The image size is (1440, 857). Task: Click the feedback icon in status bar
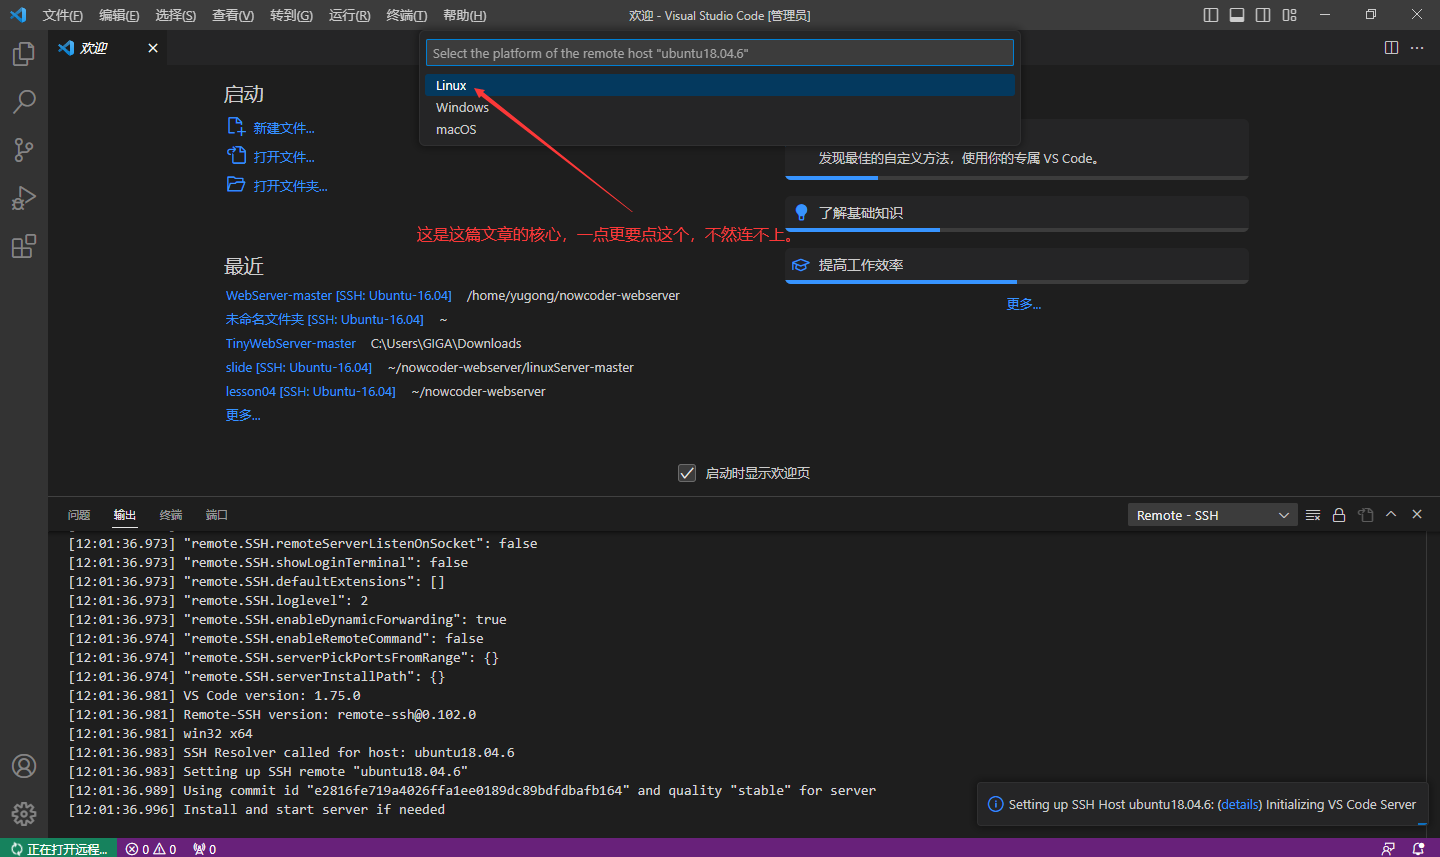1388,849
